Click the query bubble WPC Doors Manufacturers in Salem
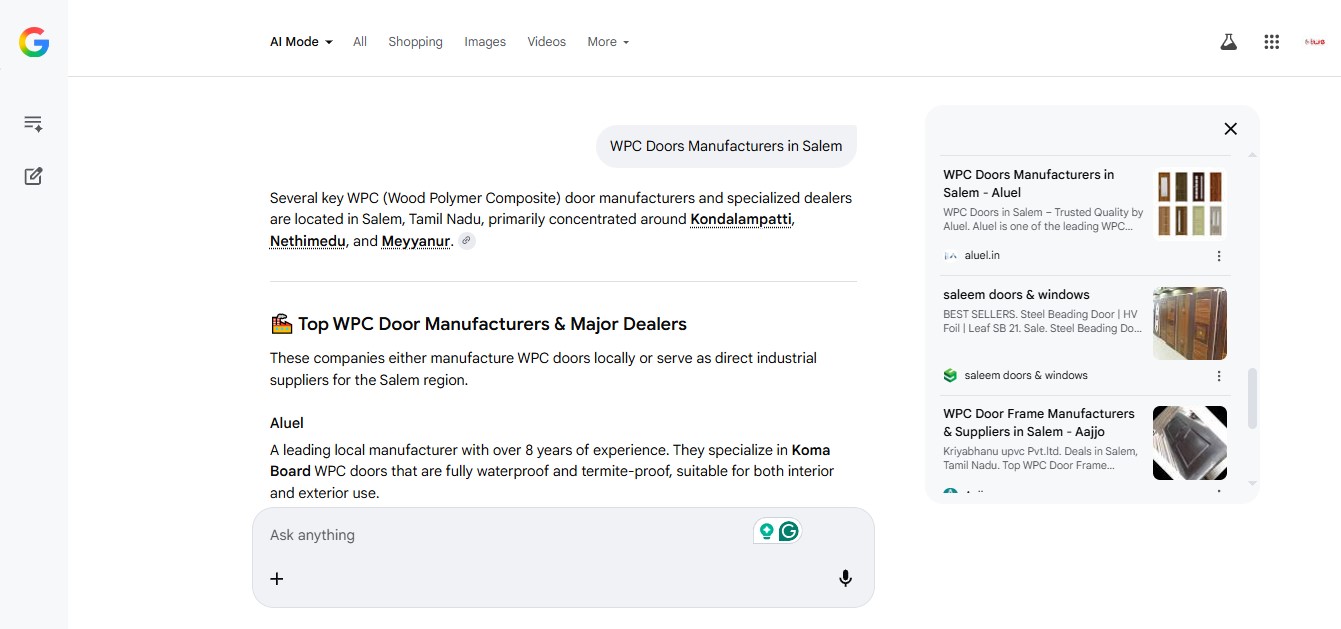Screen dimensions: 1341x629 click(726, 146)
